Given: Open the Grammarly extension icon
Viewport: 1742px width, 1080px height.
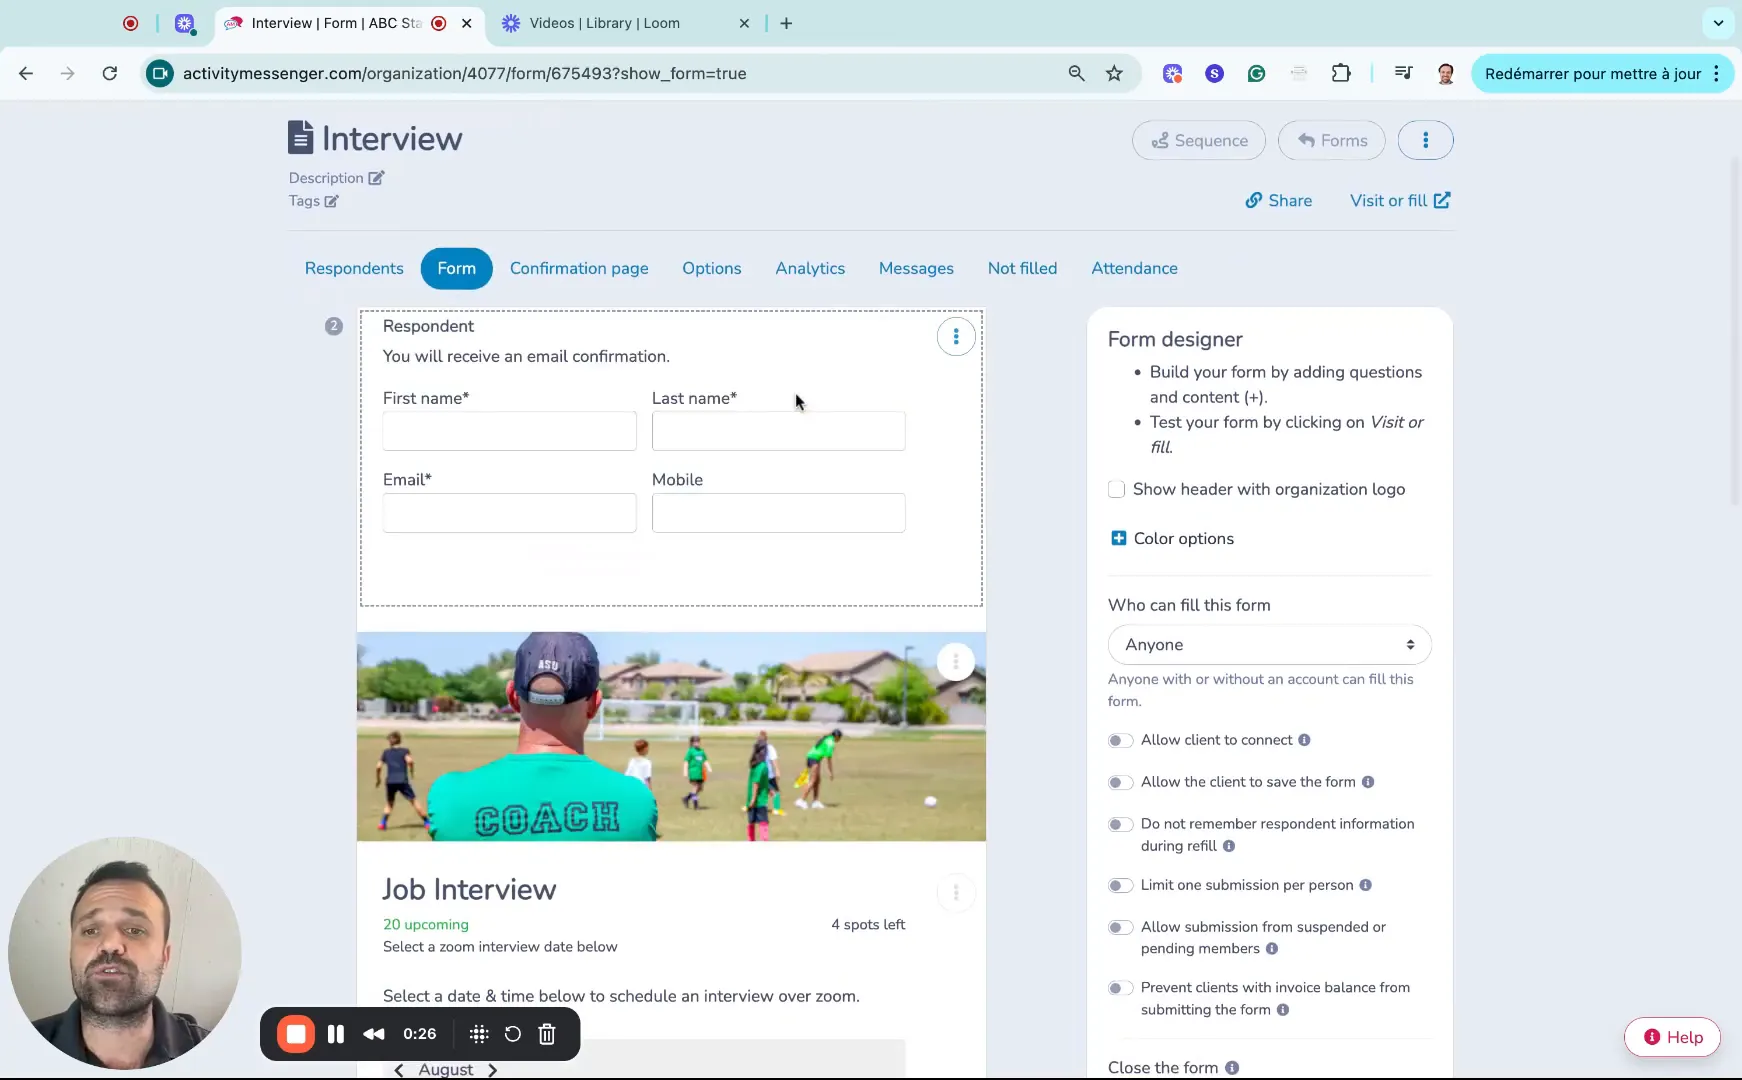Looking at the screenshot, I should 1257,73.
